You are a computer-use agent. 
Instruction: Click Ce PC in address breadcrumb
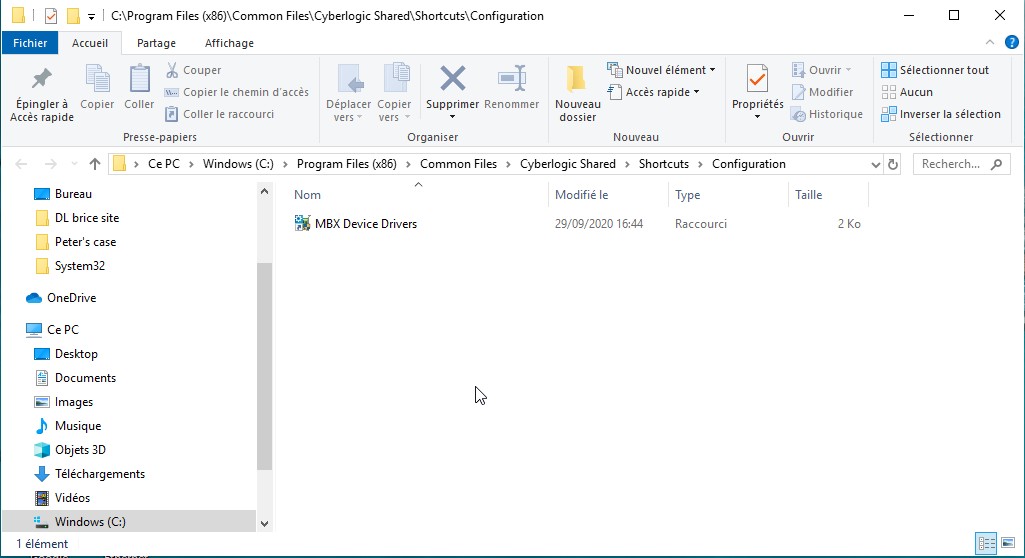click(163, 164)
